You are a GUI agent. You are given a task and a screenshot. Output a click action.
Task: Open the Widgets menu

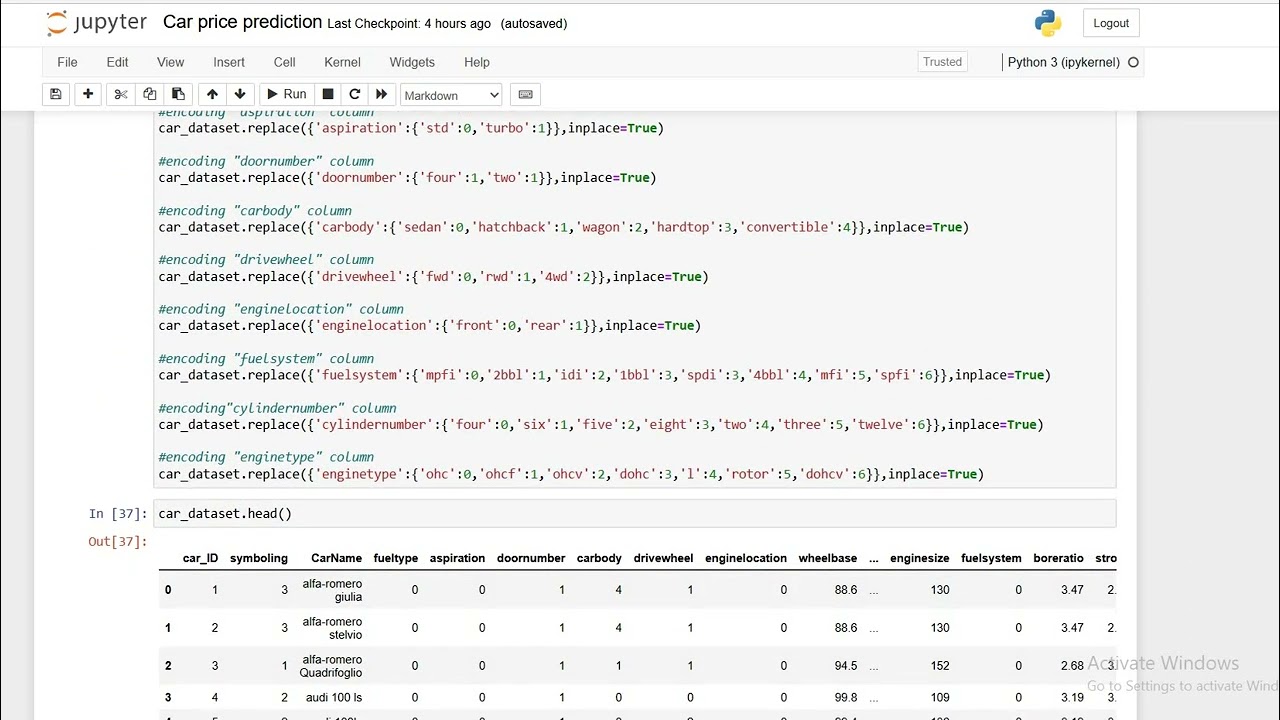pos(412,62)
